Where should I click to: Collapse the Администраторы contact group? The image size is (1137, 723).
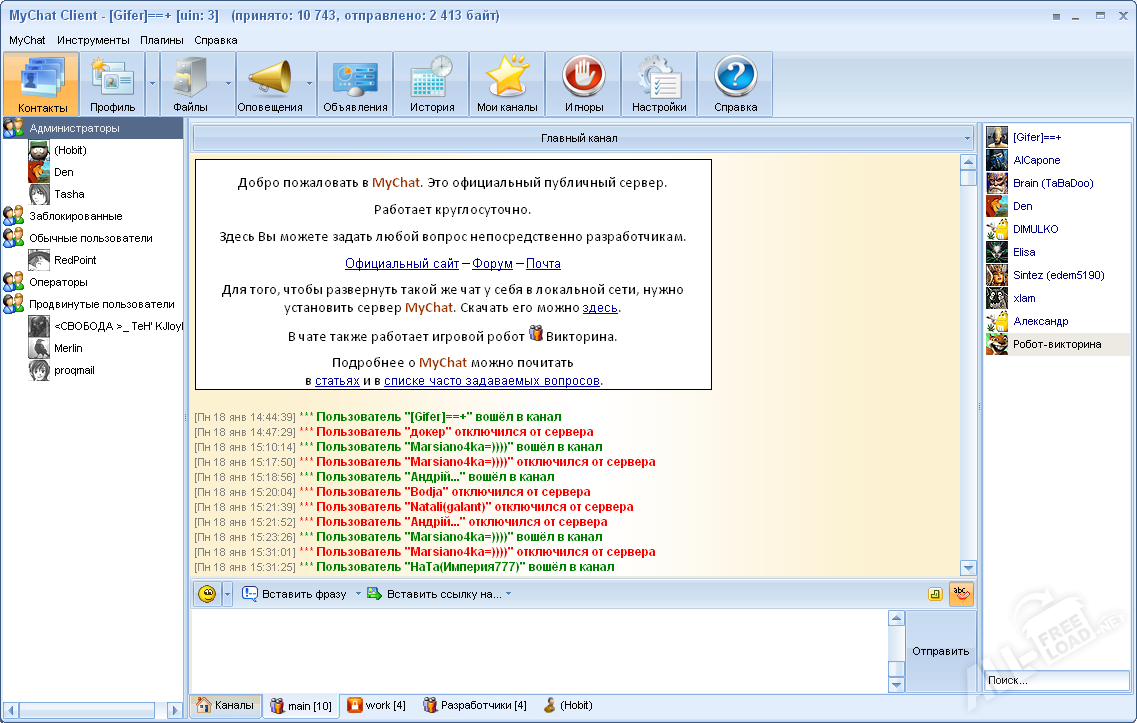[x=13, y=128]
